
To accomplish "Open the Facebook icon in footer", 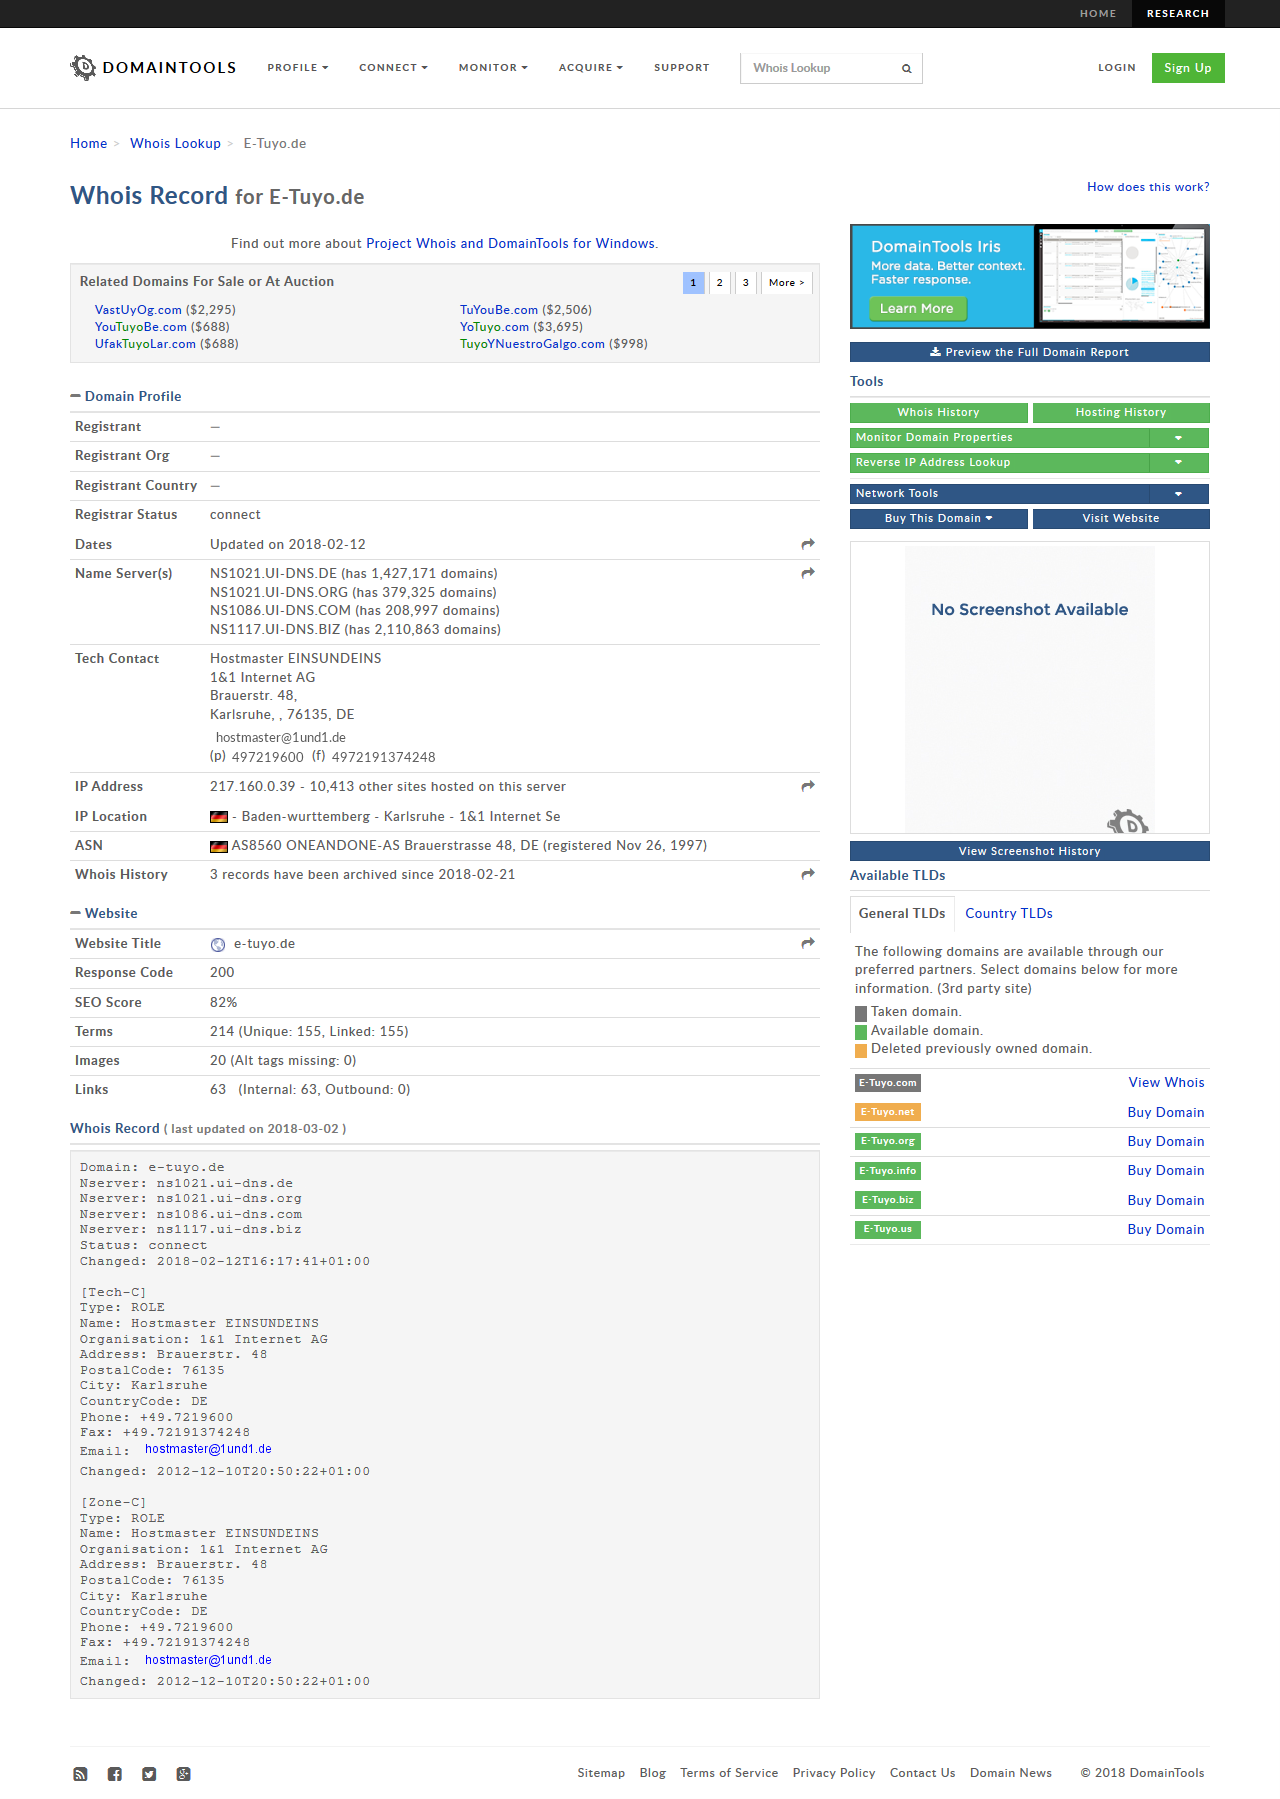I will [115, 1774].
